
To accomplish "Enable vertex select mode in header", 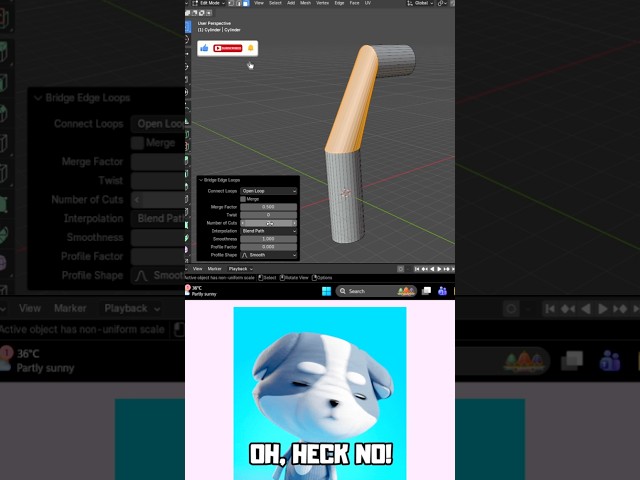I will tap(231, 3).
